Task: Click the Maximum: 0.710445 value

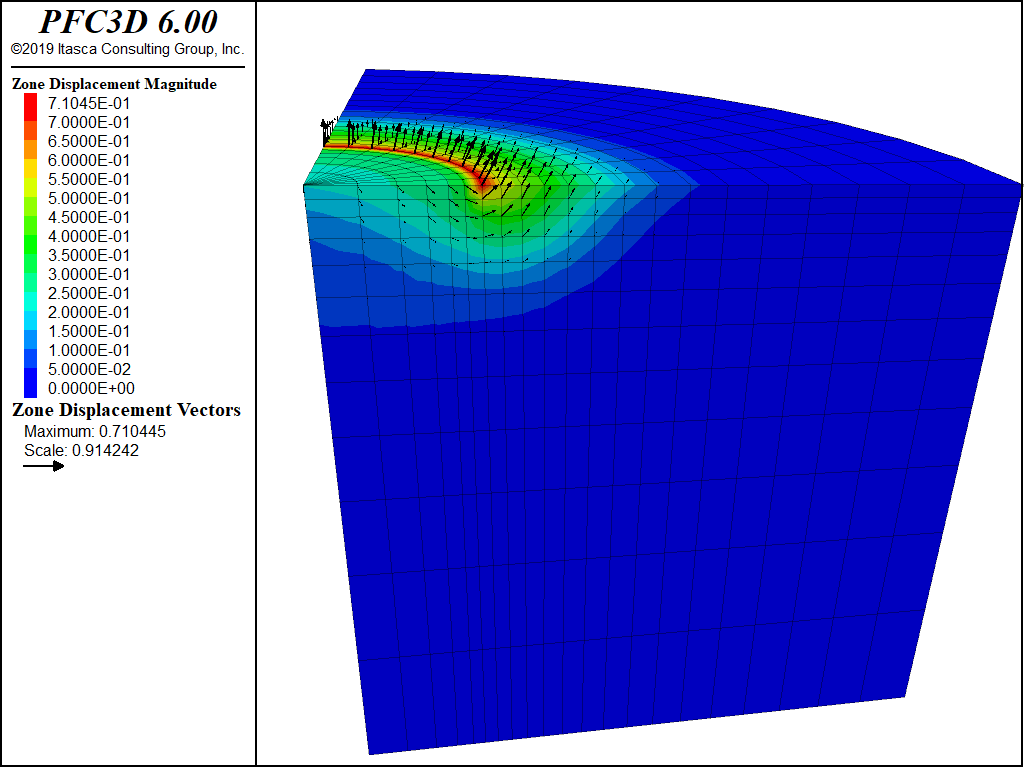Action: (x=95, y=431)
